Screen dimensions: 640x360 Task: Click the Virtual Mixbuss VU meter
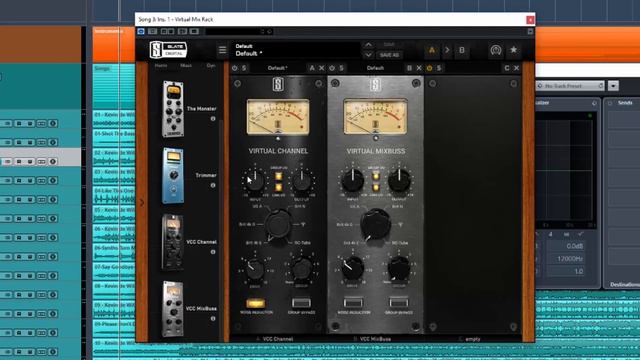pyautogui.click(x=376, y=117)
